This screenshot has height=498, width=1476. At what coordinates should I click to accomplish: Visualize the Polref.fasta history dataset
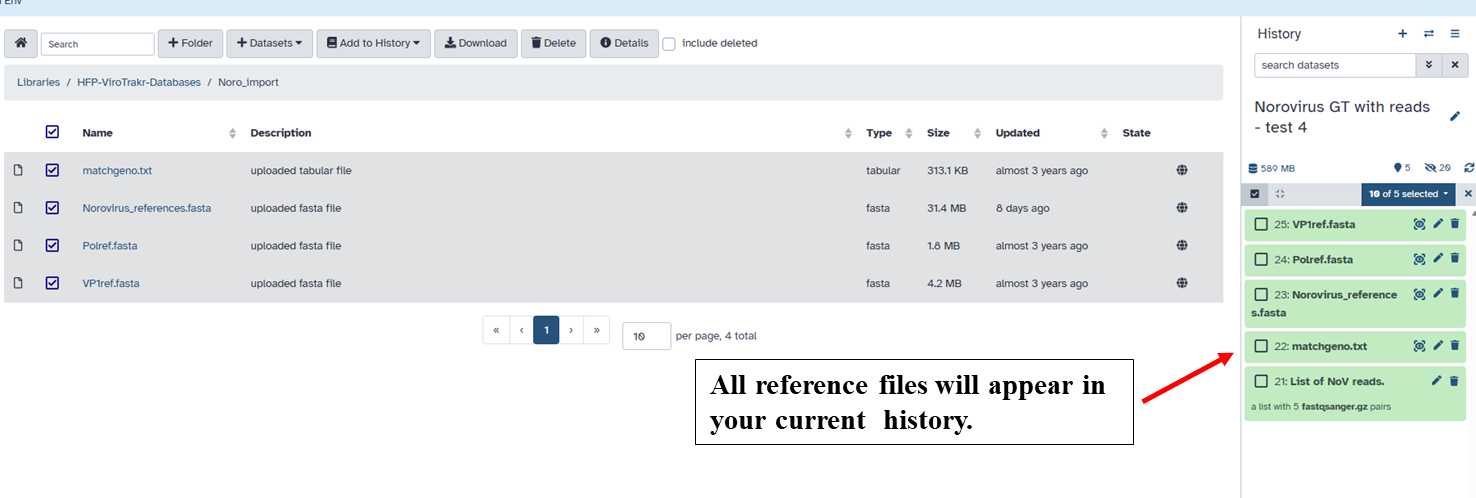[x=1419, y=259]
